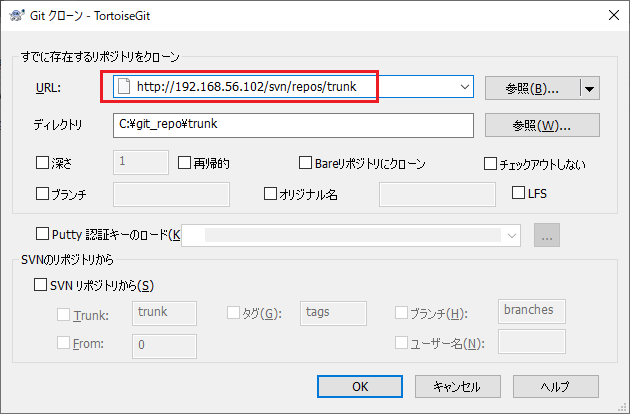Image resolution: width=630 pixels, height=414 pixels.
Task: Enable the オリジナル名 checkbox
Action: tap(270, 193)
